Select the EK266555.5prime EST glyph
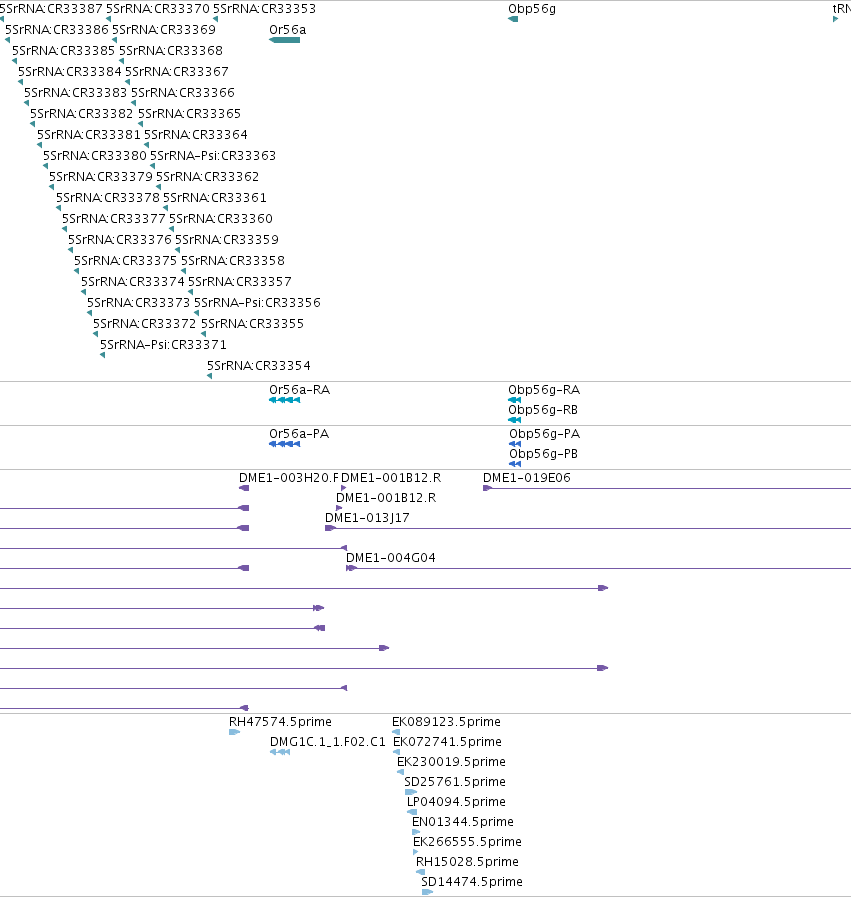851x897 pixels. [x=415, y=852]
